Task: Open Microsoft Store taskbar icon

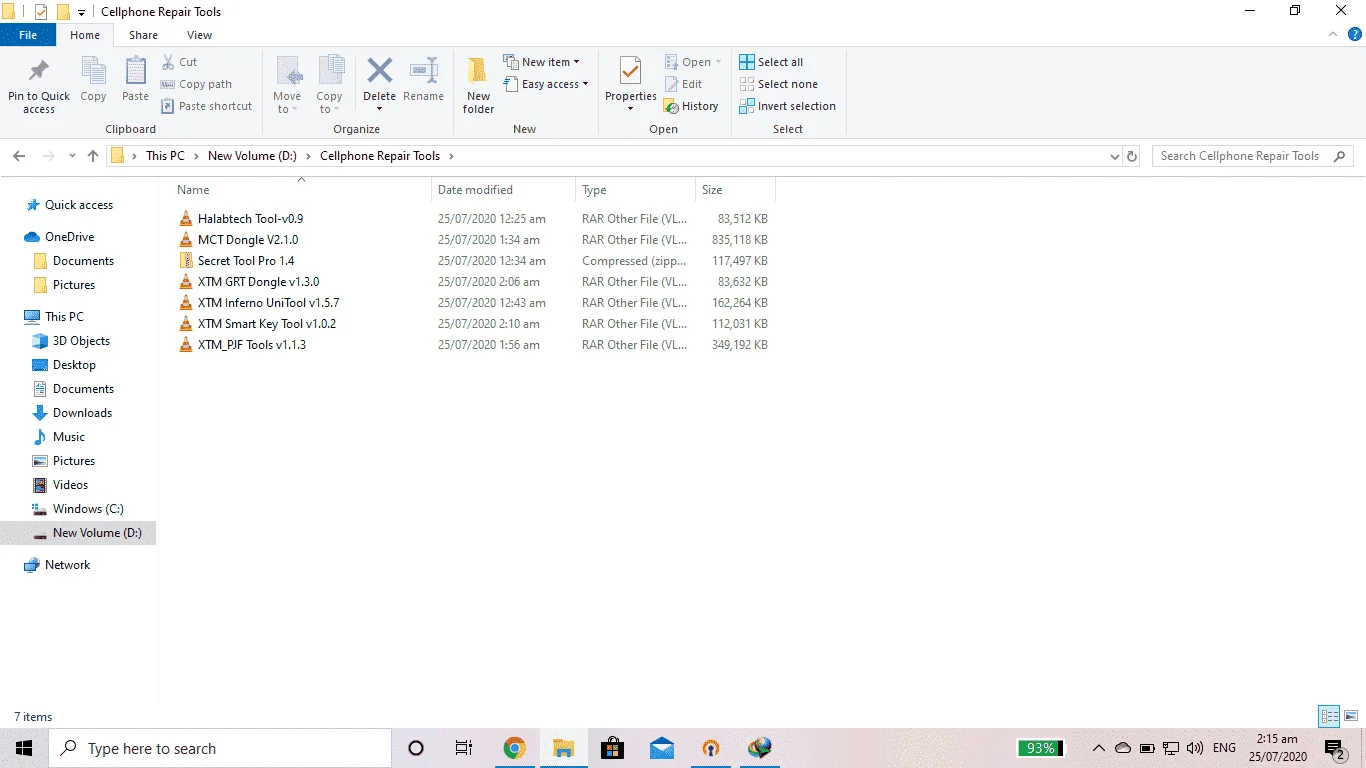Action: pyautogui.click(x=612, y=748)
